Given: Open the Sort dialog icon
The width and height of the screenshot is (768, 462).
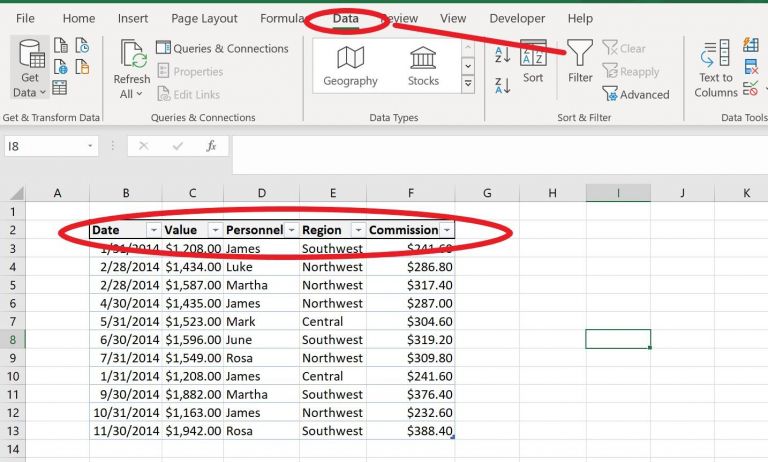Looking at the screenshot, I should pyautogui.click(x=533, y=62).
